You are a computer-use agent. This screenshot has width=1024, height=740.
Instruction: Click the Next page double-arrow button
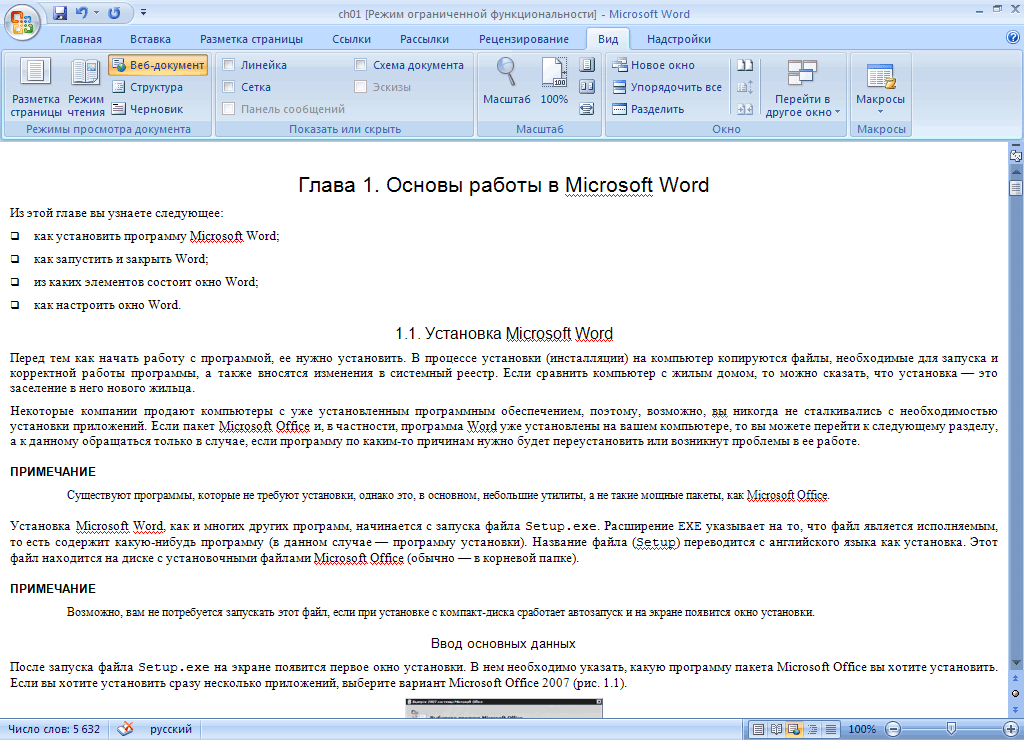pyautogui.click(x=1016, y=709)
